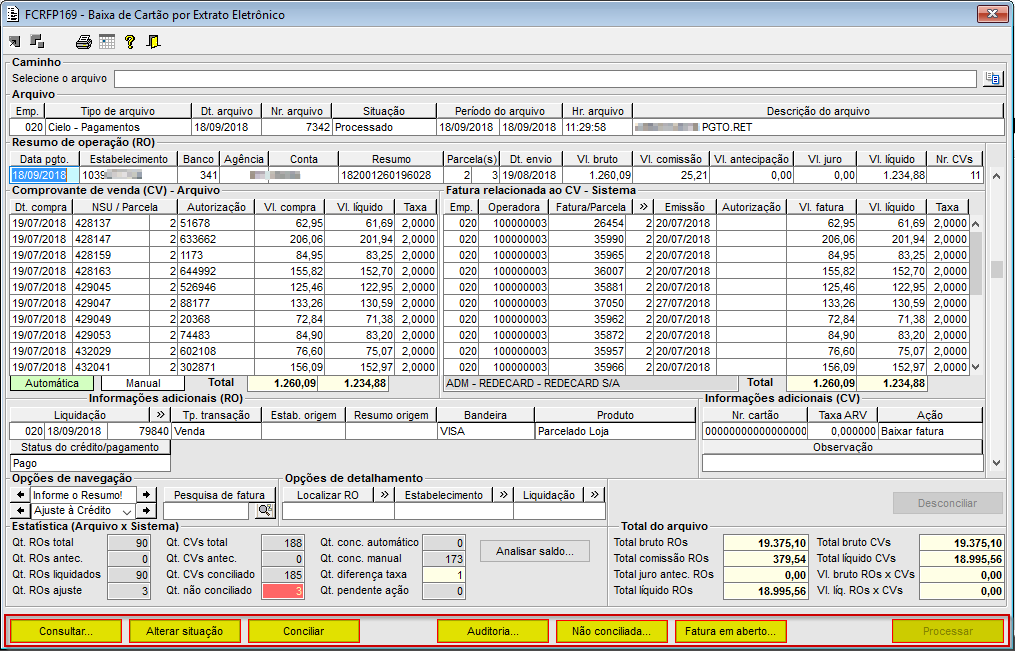1015x651 pixels.
Task: Click left arrow beside Informe o Resumo
Action: tap(19, 495)
